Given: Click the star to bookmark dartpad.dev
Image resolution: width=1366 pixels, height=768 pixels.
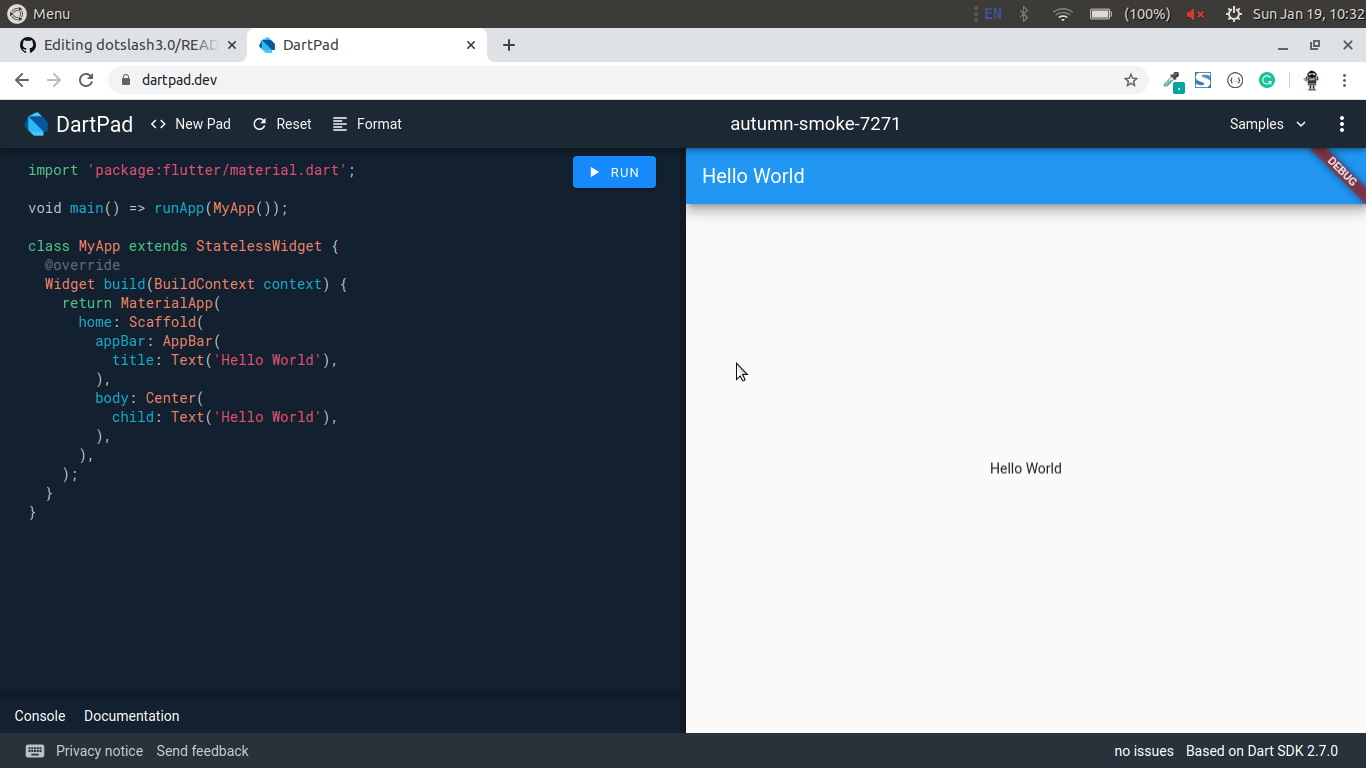Looking at the screenshot, I should pyautogui.click(x=1131, y=80).
